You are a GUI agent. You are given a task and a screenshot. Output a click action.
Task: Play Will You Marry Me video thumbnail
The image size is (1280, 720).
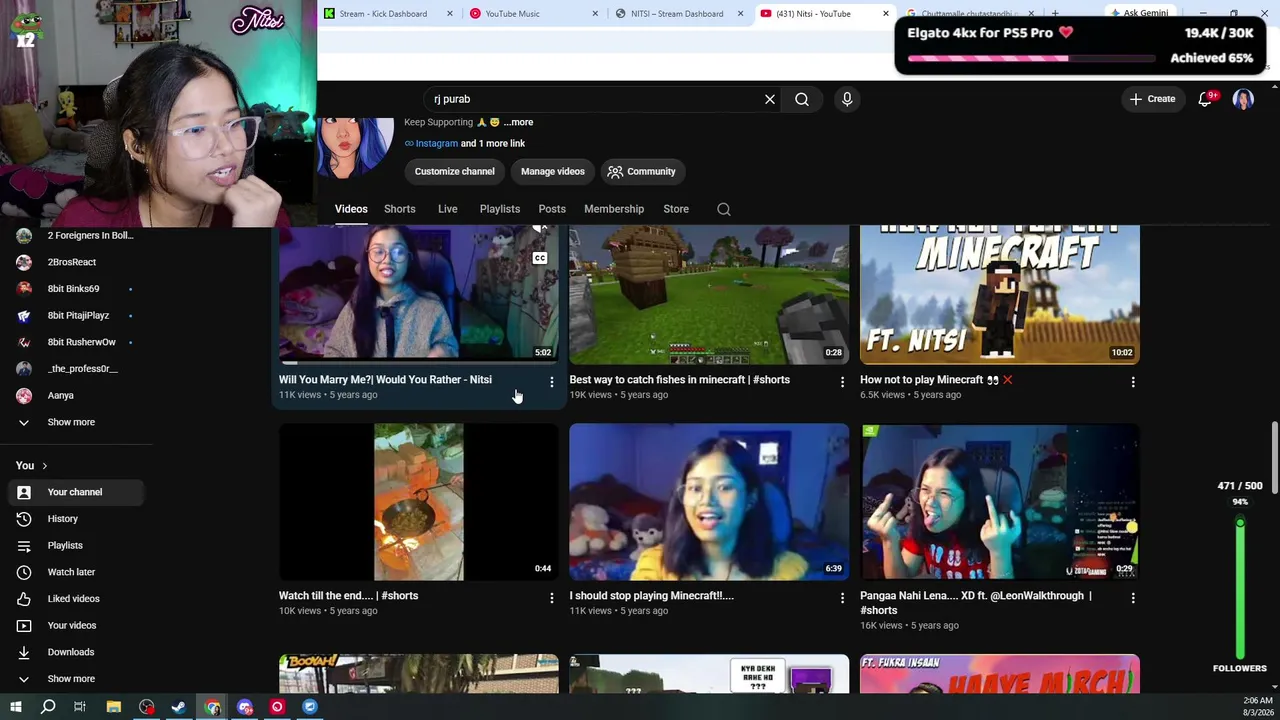point(419,294)
